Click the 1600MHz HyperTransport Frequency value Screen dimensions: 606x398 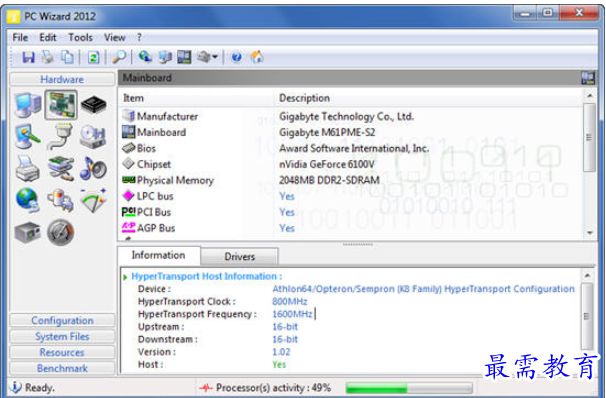click(292, 314)
